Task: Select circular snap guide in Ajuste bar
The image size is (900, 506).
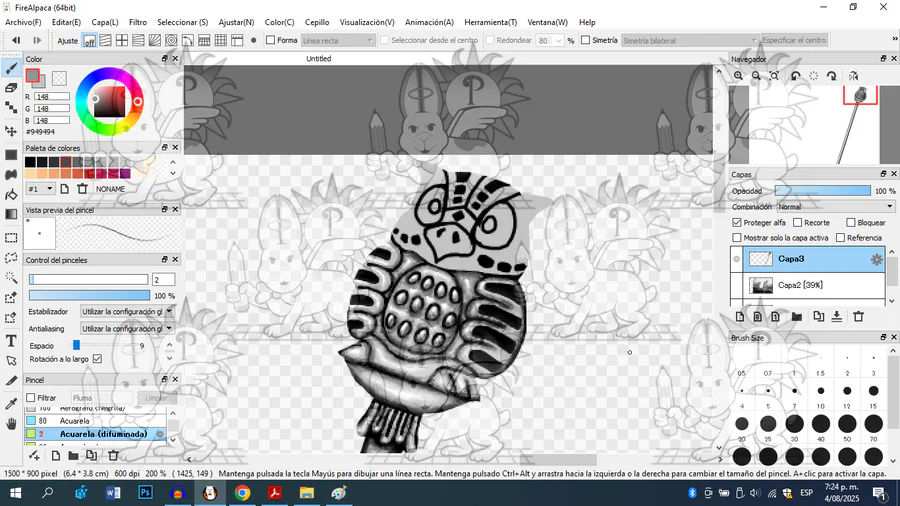Action: (171, 41)
